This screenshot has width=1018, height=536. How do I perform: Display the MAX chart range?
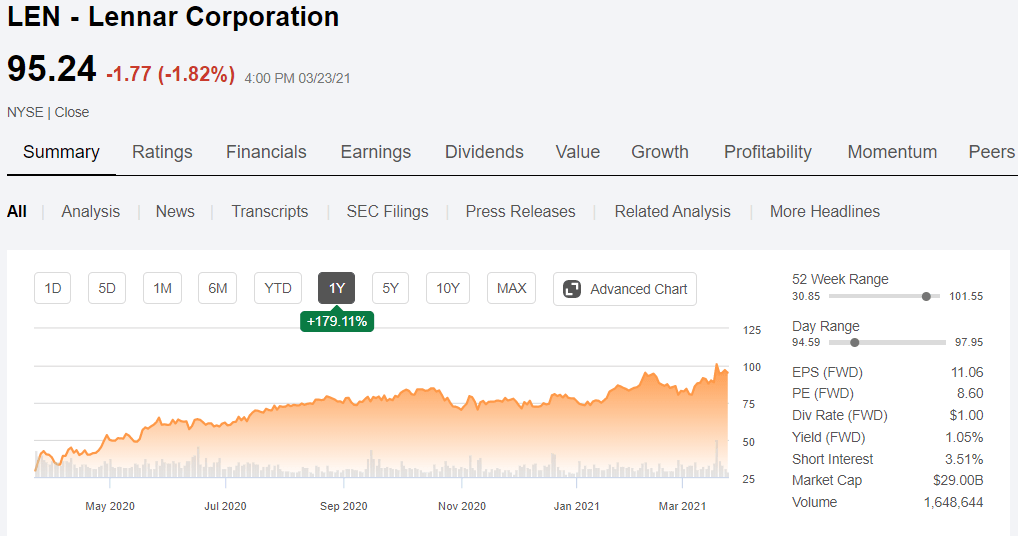click(x=512, y=288)
